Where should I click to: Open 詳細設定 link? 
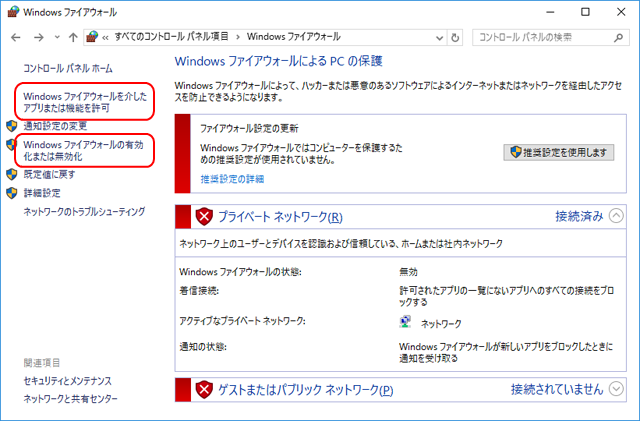coord(42,193)
